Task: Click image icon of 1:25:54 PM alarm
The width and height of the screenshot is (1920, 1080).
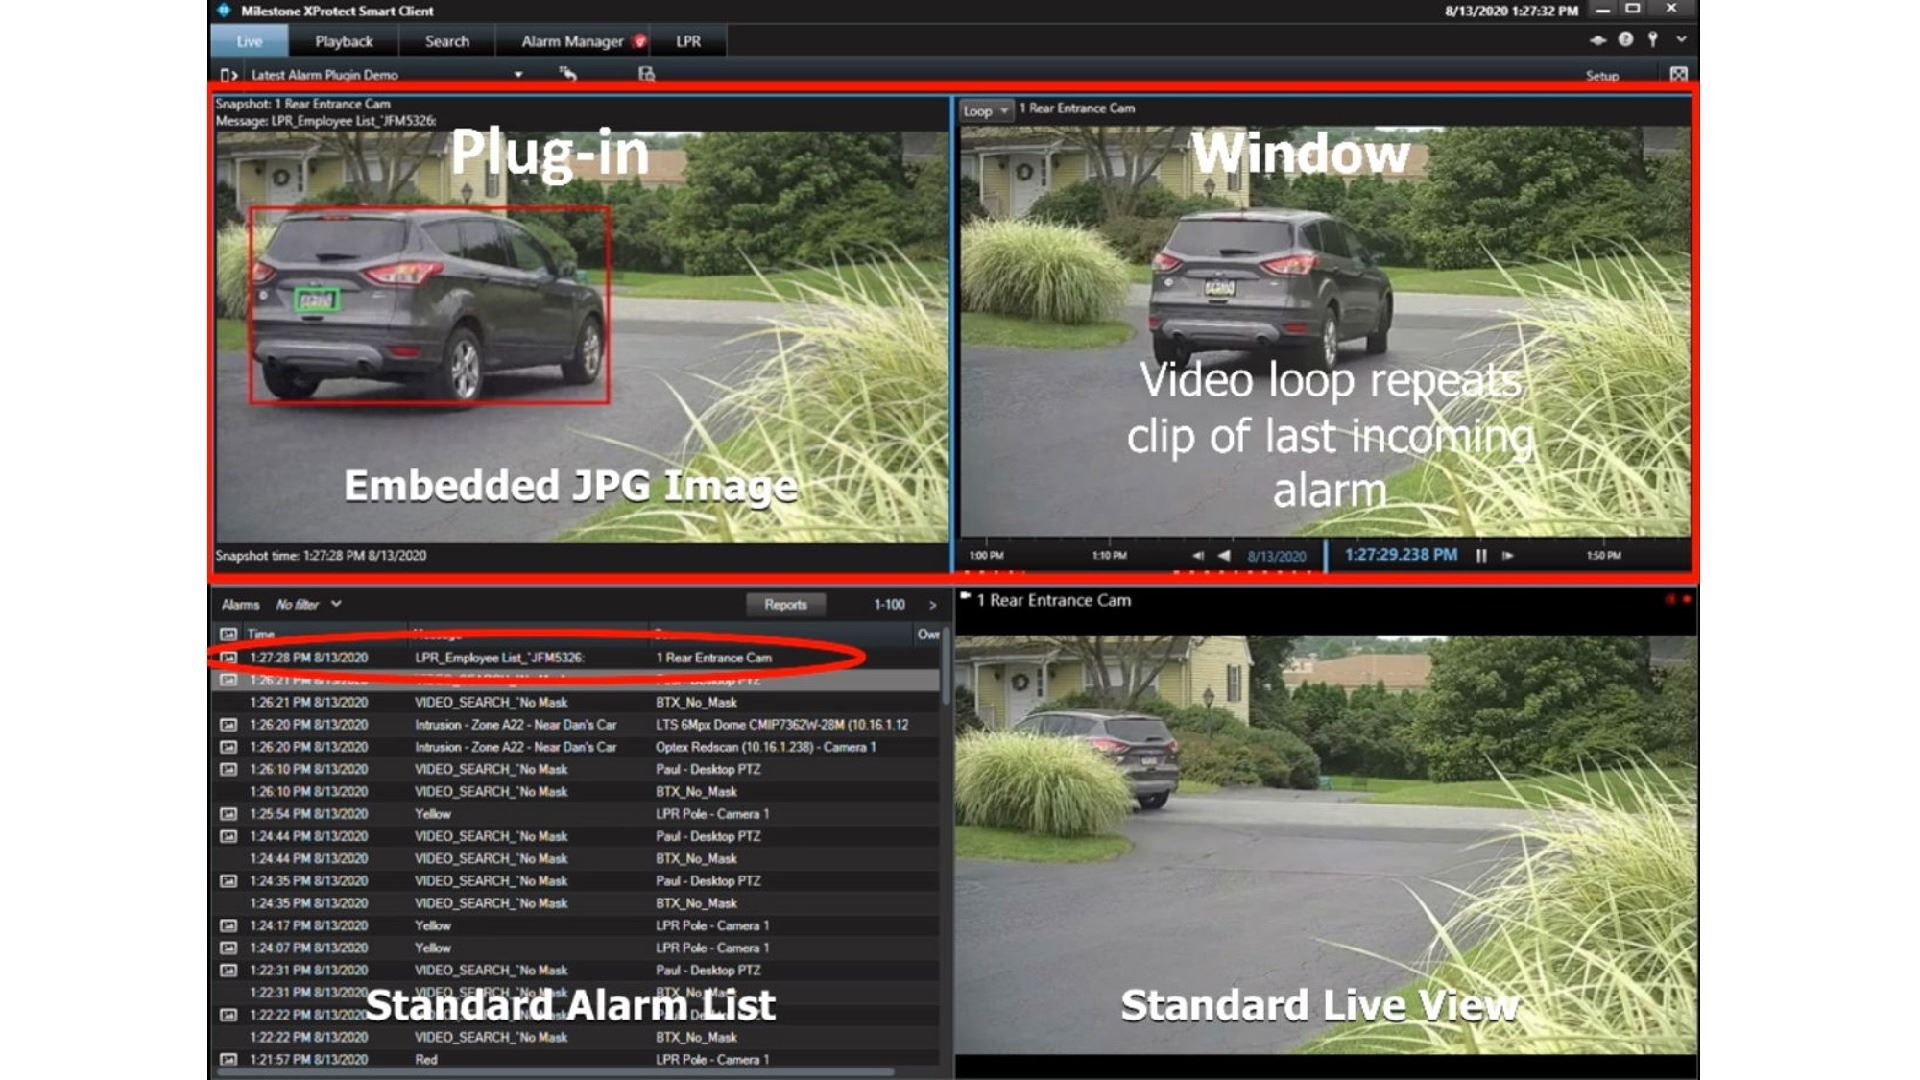Action: [x=228, y=814]
